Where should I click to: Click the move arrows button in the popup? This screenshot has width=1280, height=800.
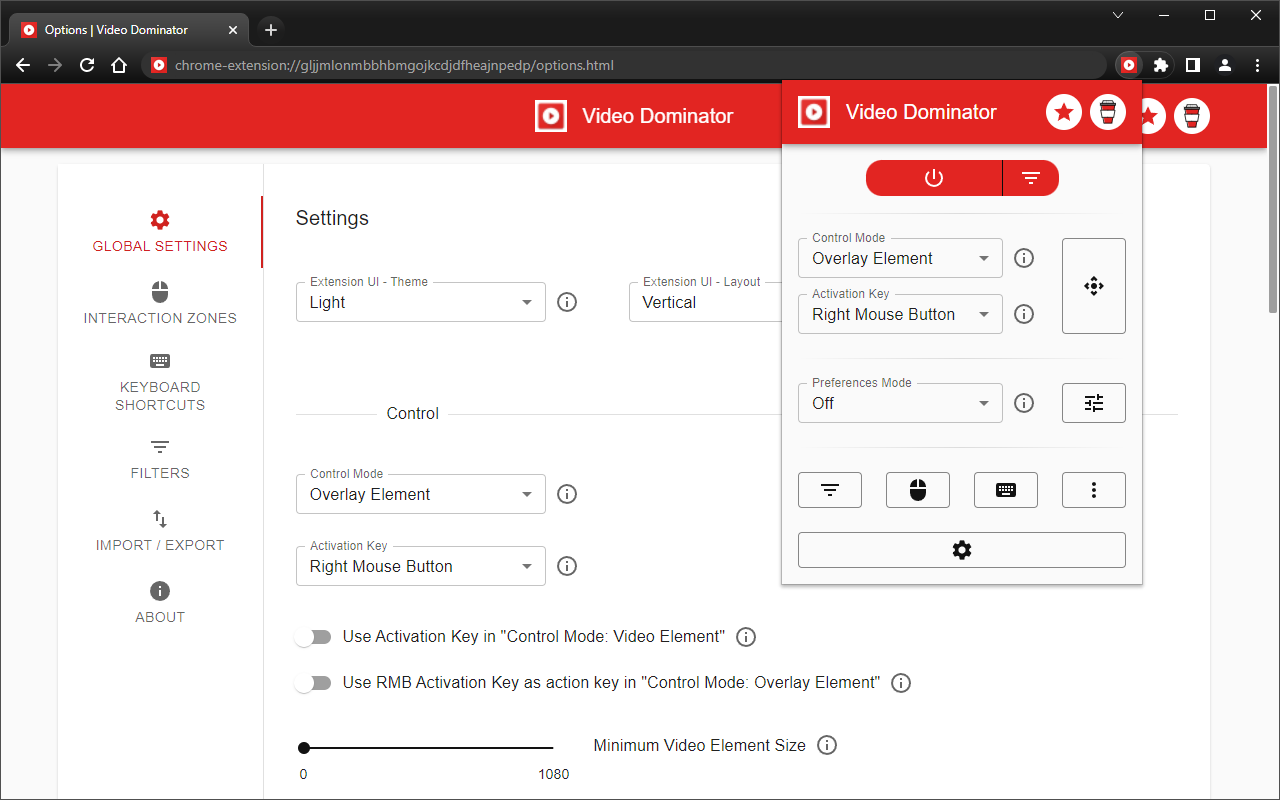click(1094, 286)
